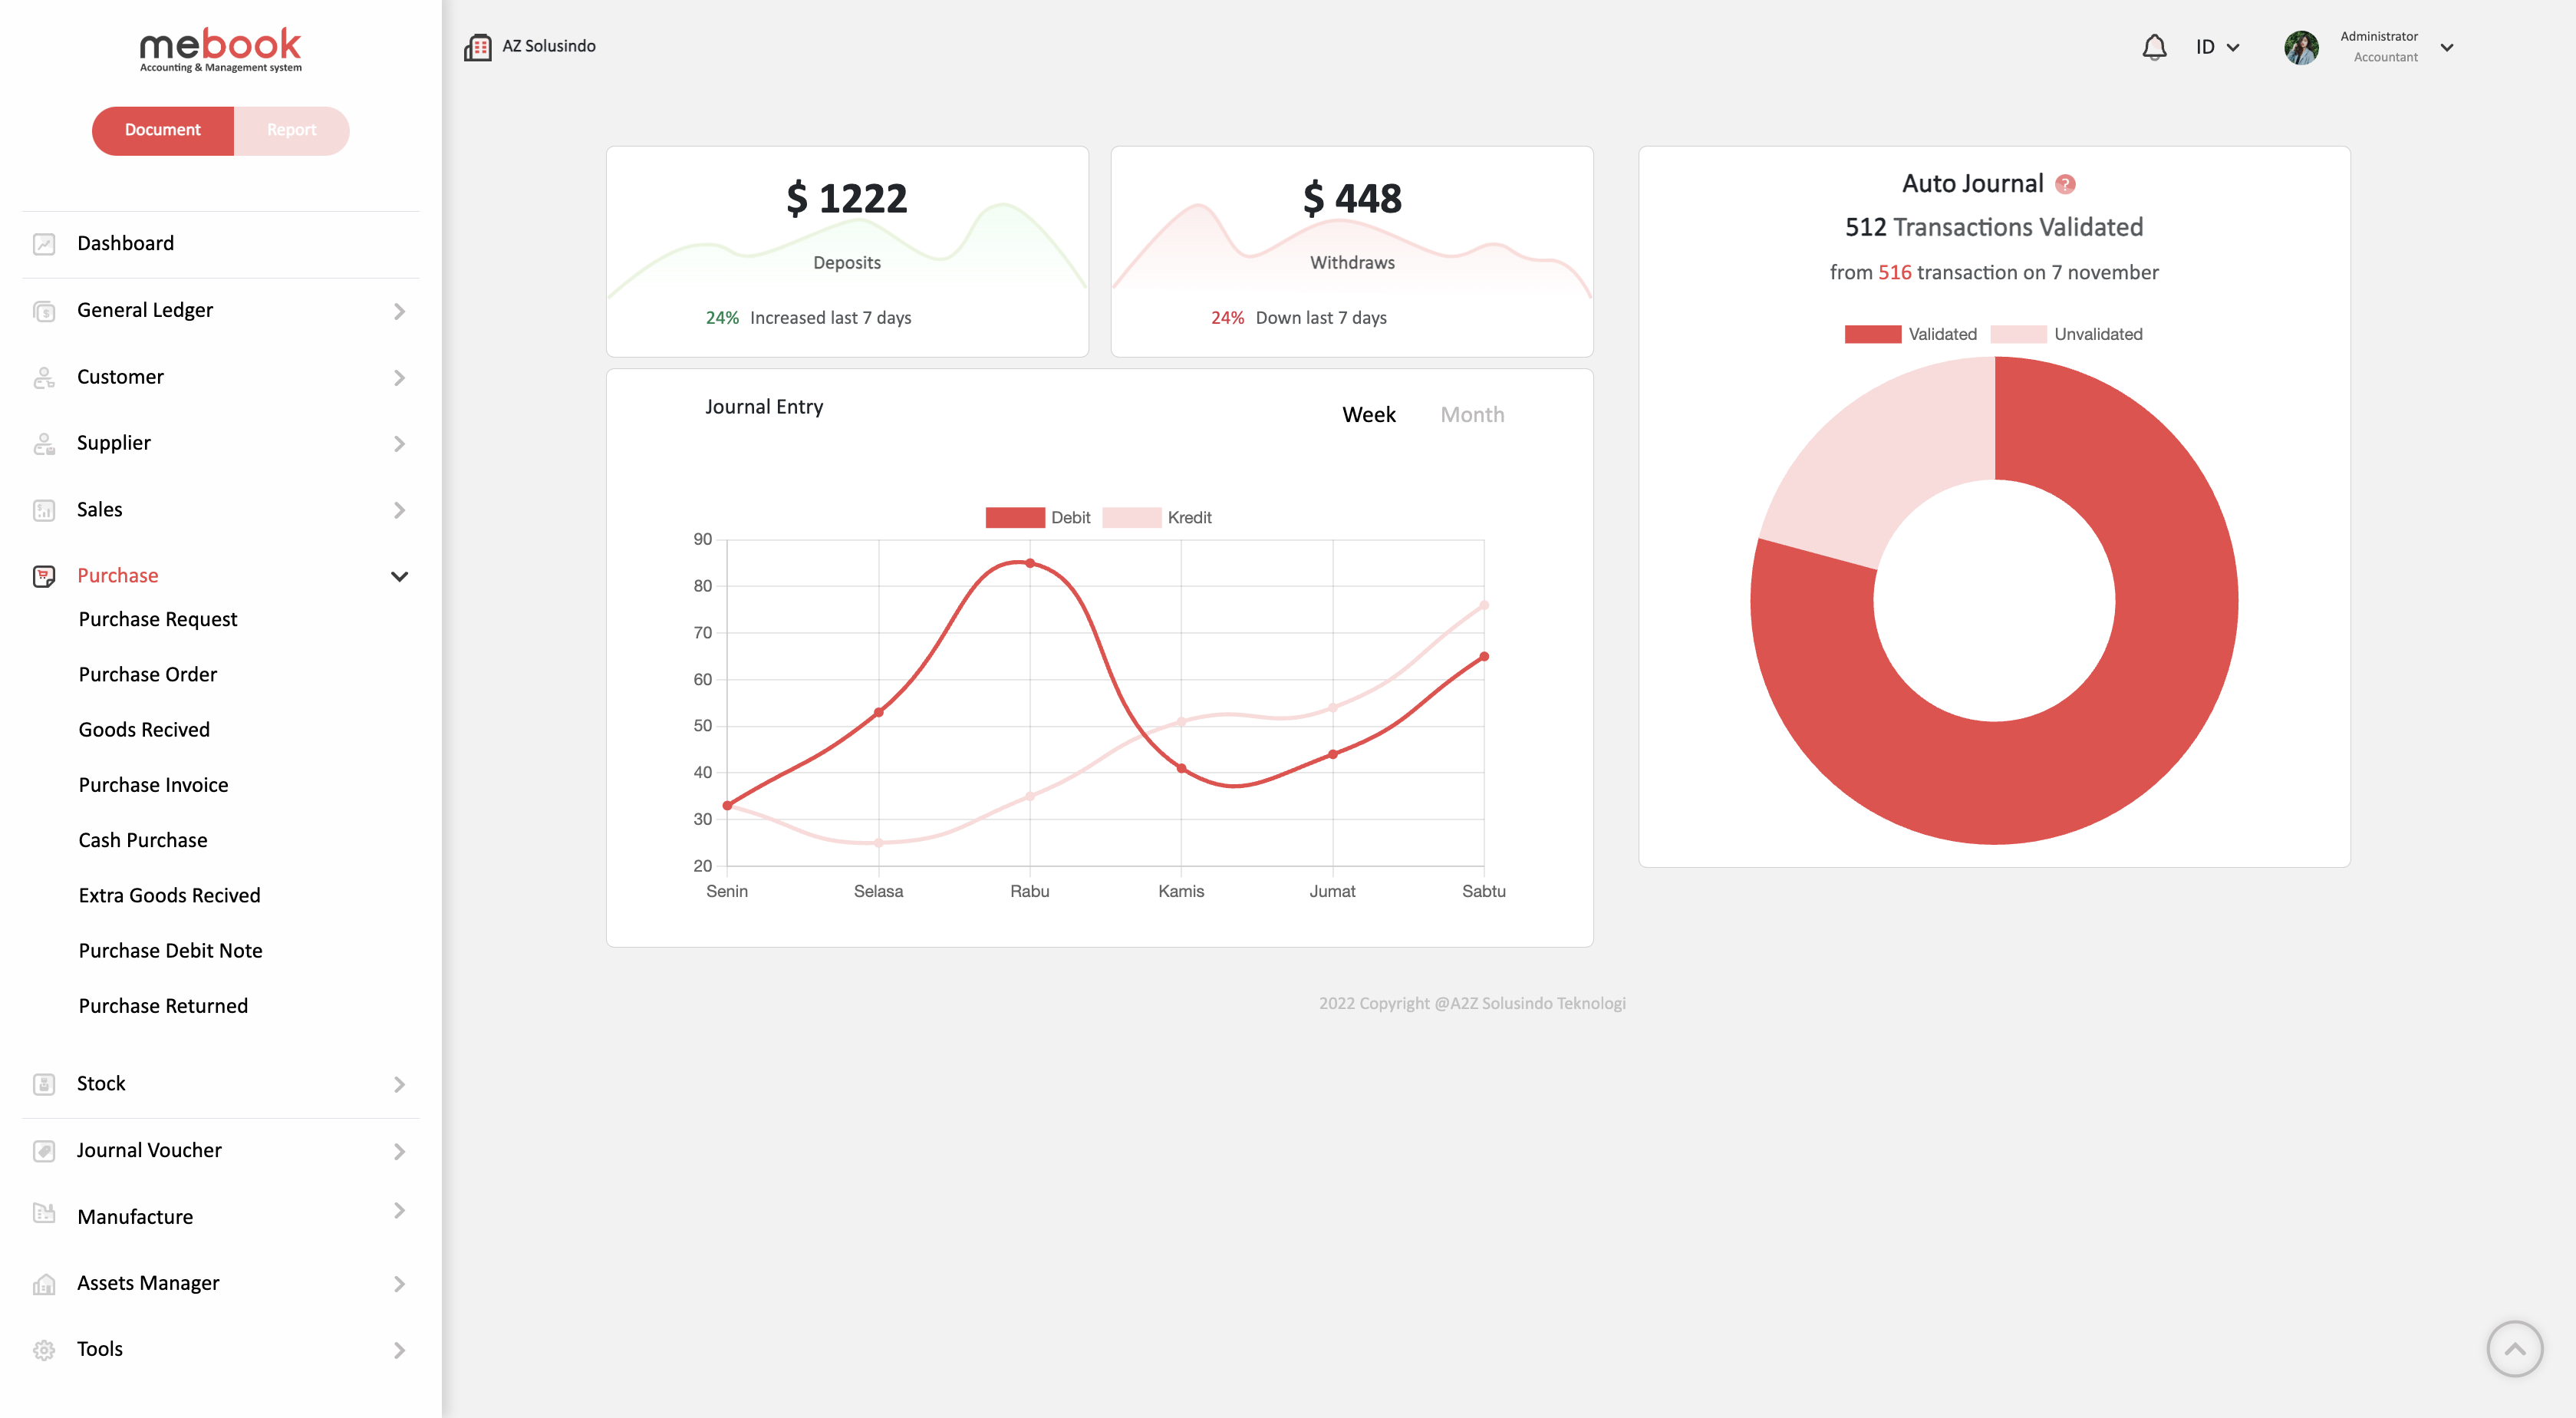Open Purchase Order from sidebar
The height and width of the screenshot is (1418, 2576).
click(x=148, y=674)
